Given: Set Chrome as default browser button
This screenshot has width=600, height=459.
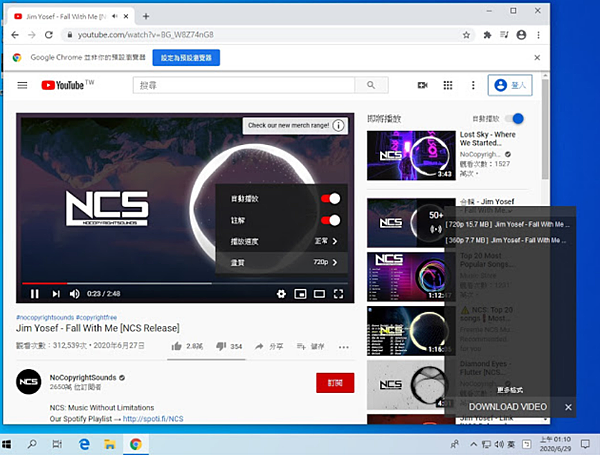Looking at the screenshot, I should (x=186, y=58).
